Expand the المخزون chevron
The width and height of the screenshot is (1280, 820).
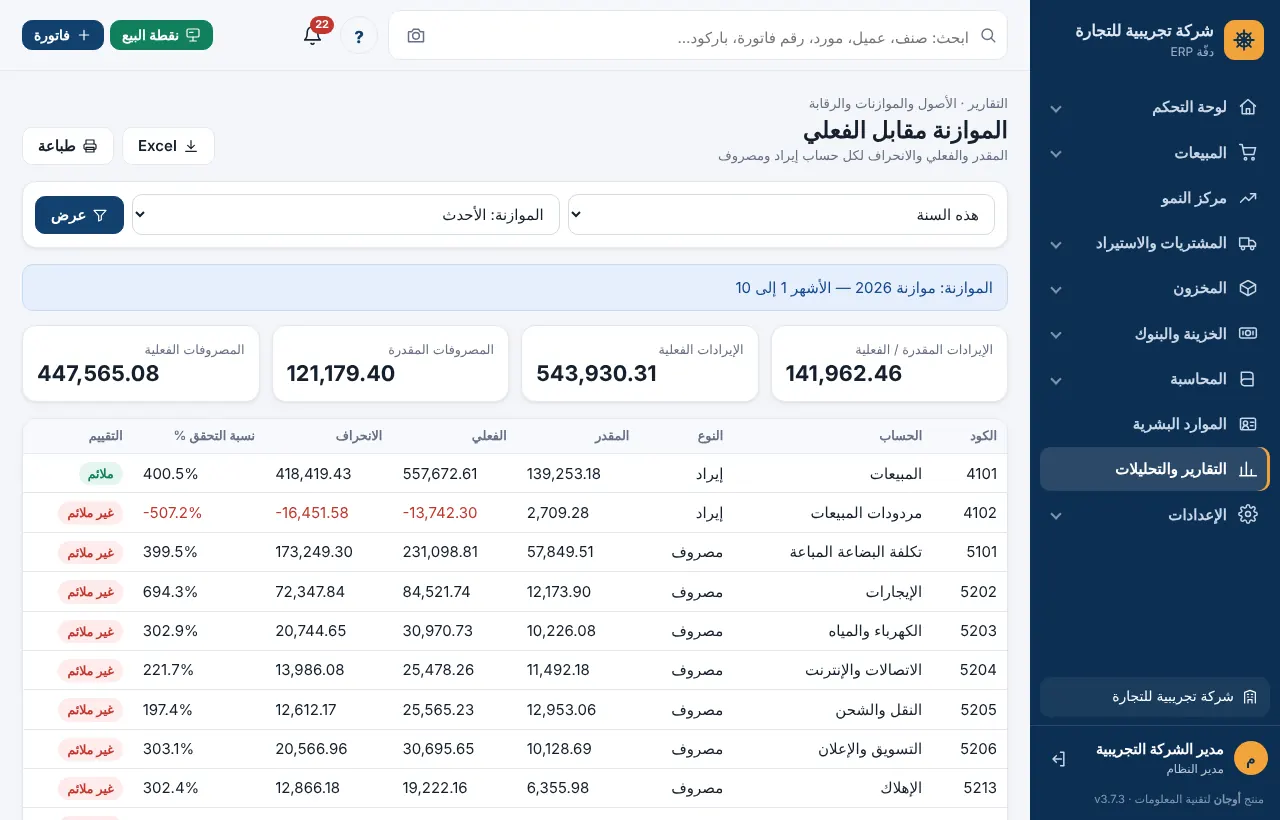pyautogui.click(x=1056, y=289)
